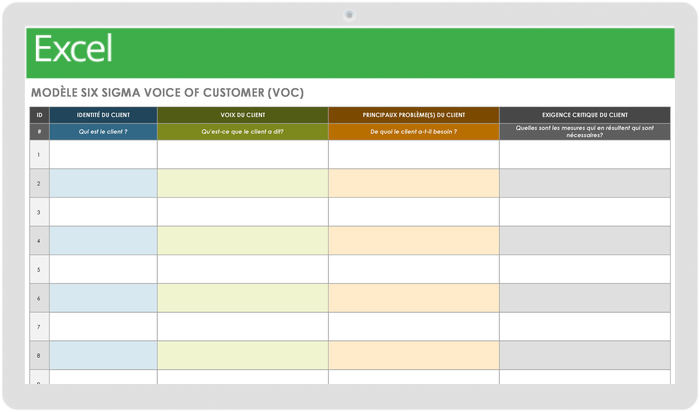Select row 2 gray Exigence critique cell
The height and width of the screenshot is (412, 700).
pos(585,183)
